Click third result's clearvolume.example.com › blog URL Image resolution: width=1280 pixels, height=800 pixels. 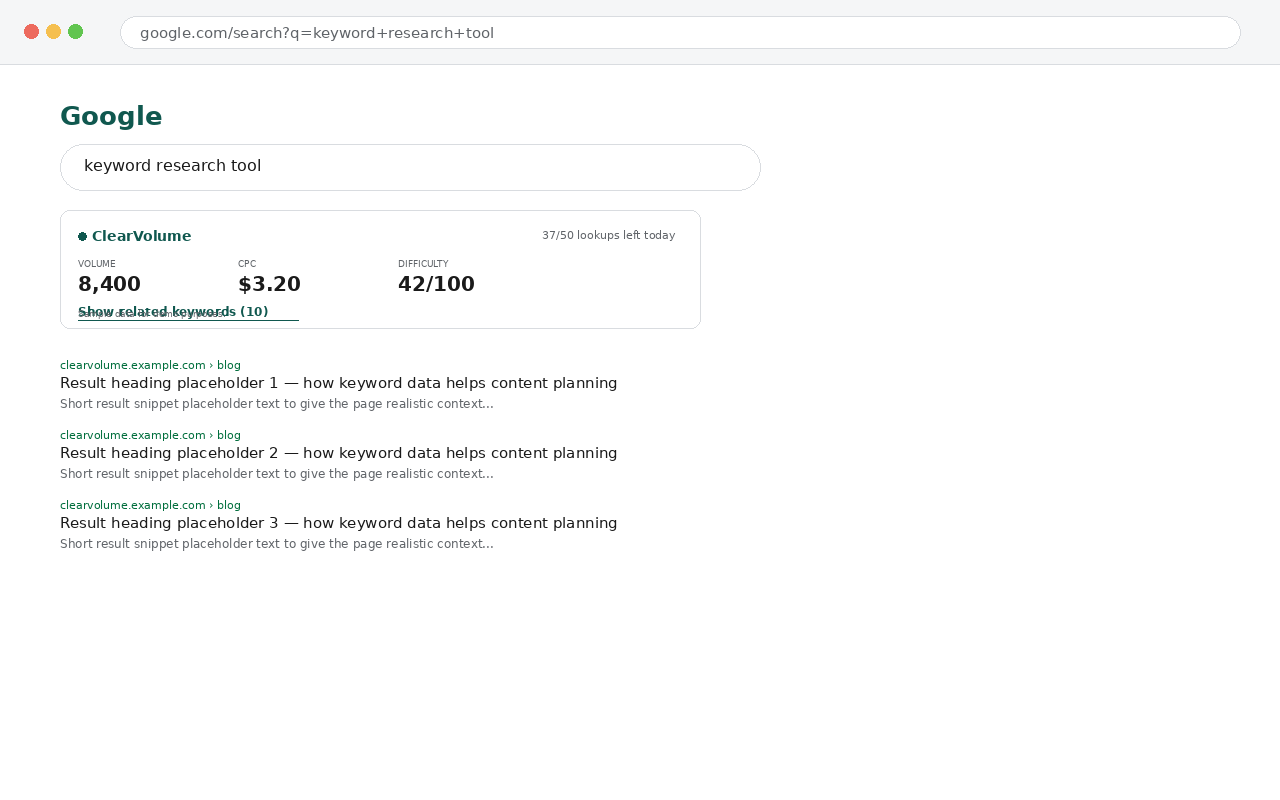150,505
